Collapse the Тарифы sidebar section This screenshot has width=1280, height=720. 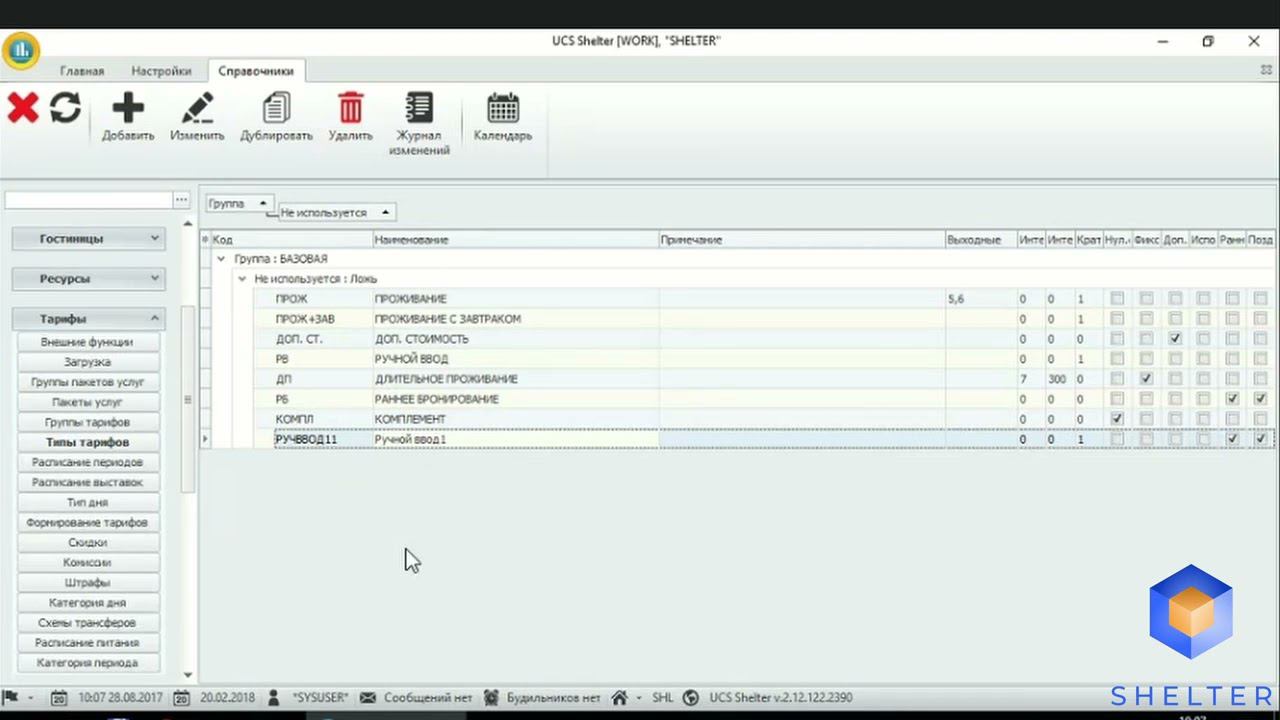click(x=88, y=318)
